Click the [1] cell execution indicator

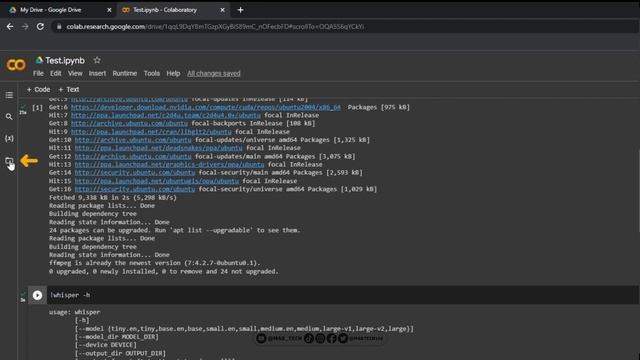point(37,108)
